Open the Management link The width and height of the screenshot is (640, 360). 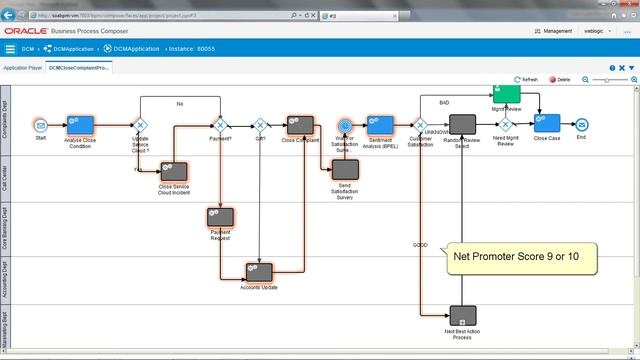[x=553, y=31]
